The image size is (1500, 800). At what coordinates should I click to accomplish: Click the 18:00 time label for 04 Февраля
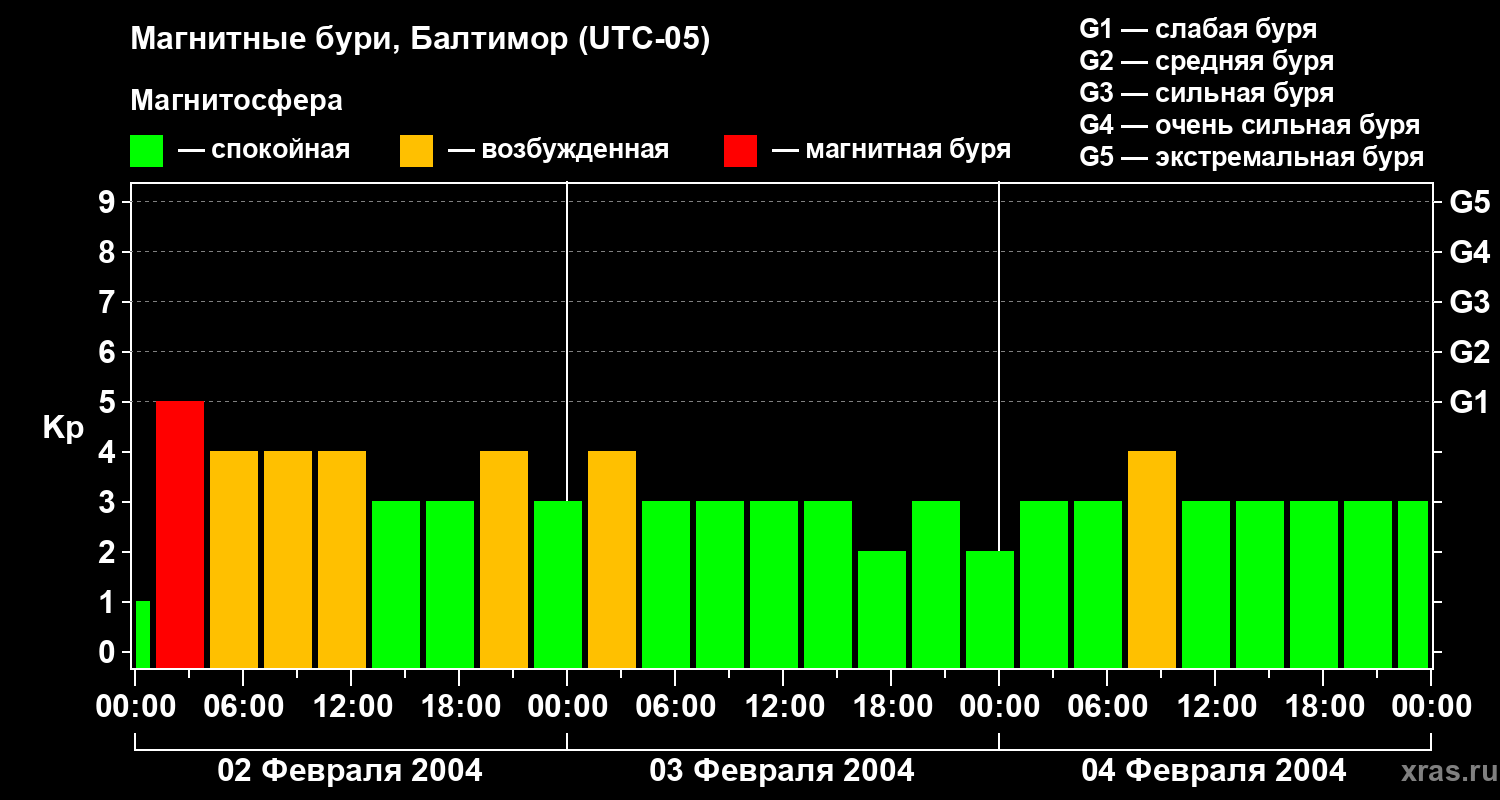coord(1323,707)
